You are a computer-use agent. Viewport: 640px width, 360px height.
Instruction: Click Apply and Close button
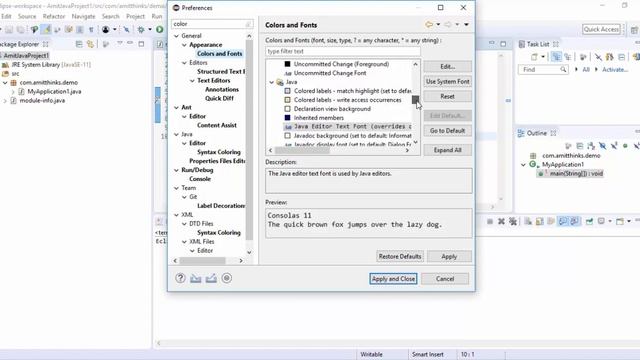pyautogui.click(x=393, y=279)
